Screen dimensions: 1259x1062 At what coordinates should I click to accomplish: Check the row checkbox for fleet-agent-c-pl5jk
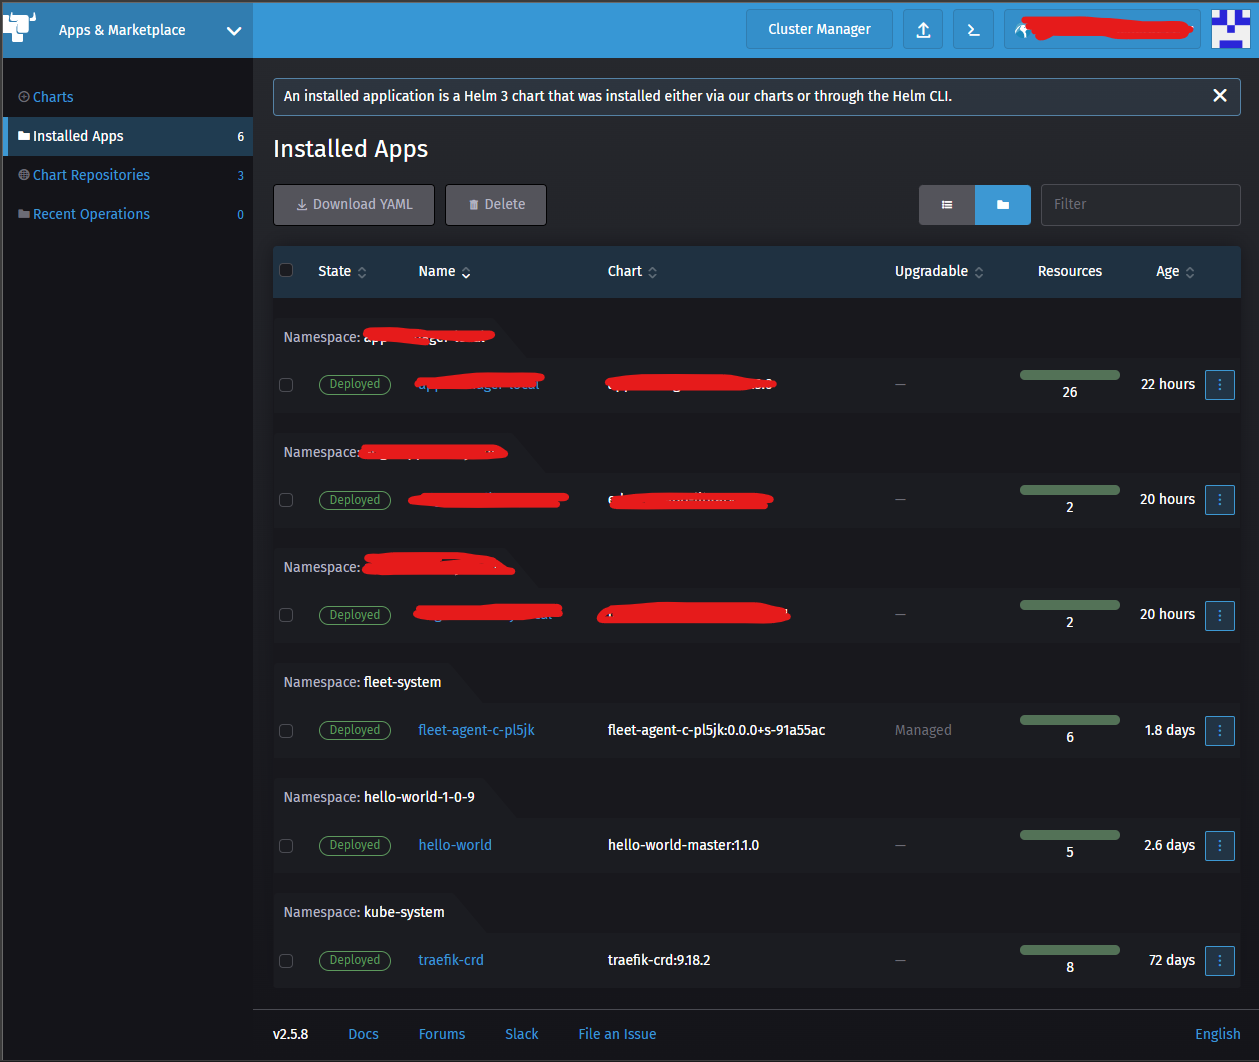286,730
